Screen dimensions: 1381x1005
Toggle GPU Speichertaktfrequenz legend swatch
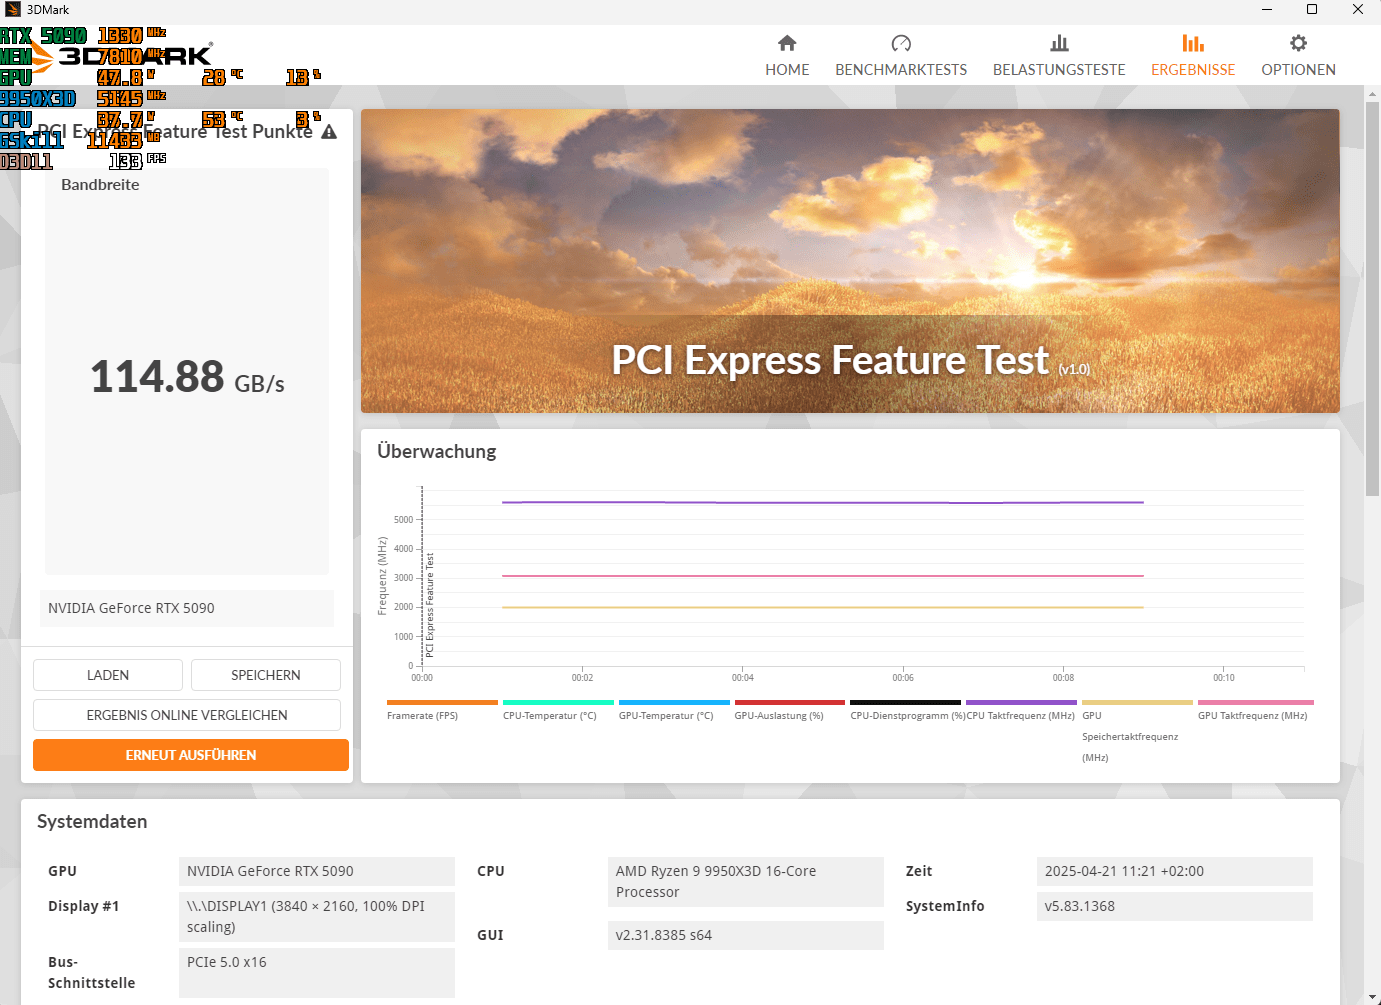pyautogui.click(x=1137, y=702)
